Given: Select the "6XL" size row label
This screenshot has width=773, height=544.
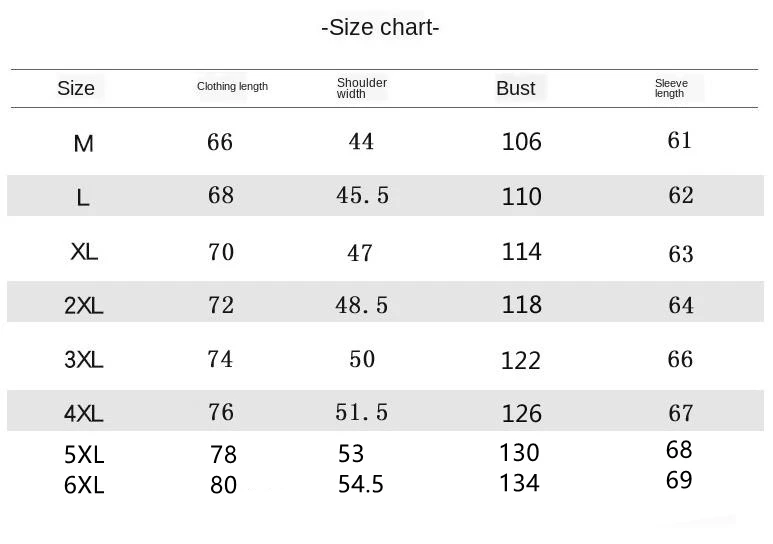Looking at the screenshot, I should click(84, 485).
